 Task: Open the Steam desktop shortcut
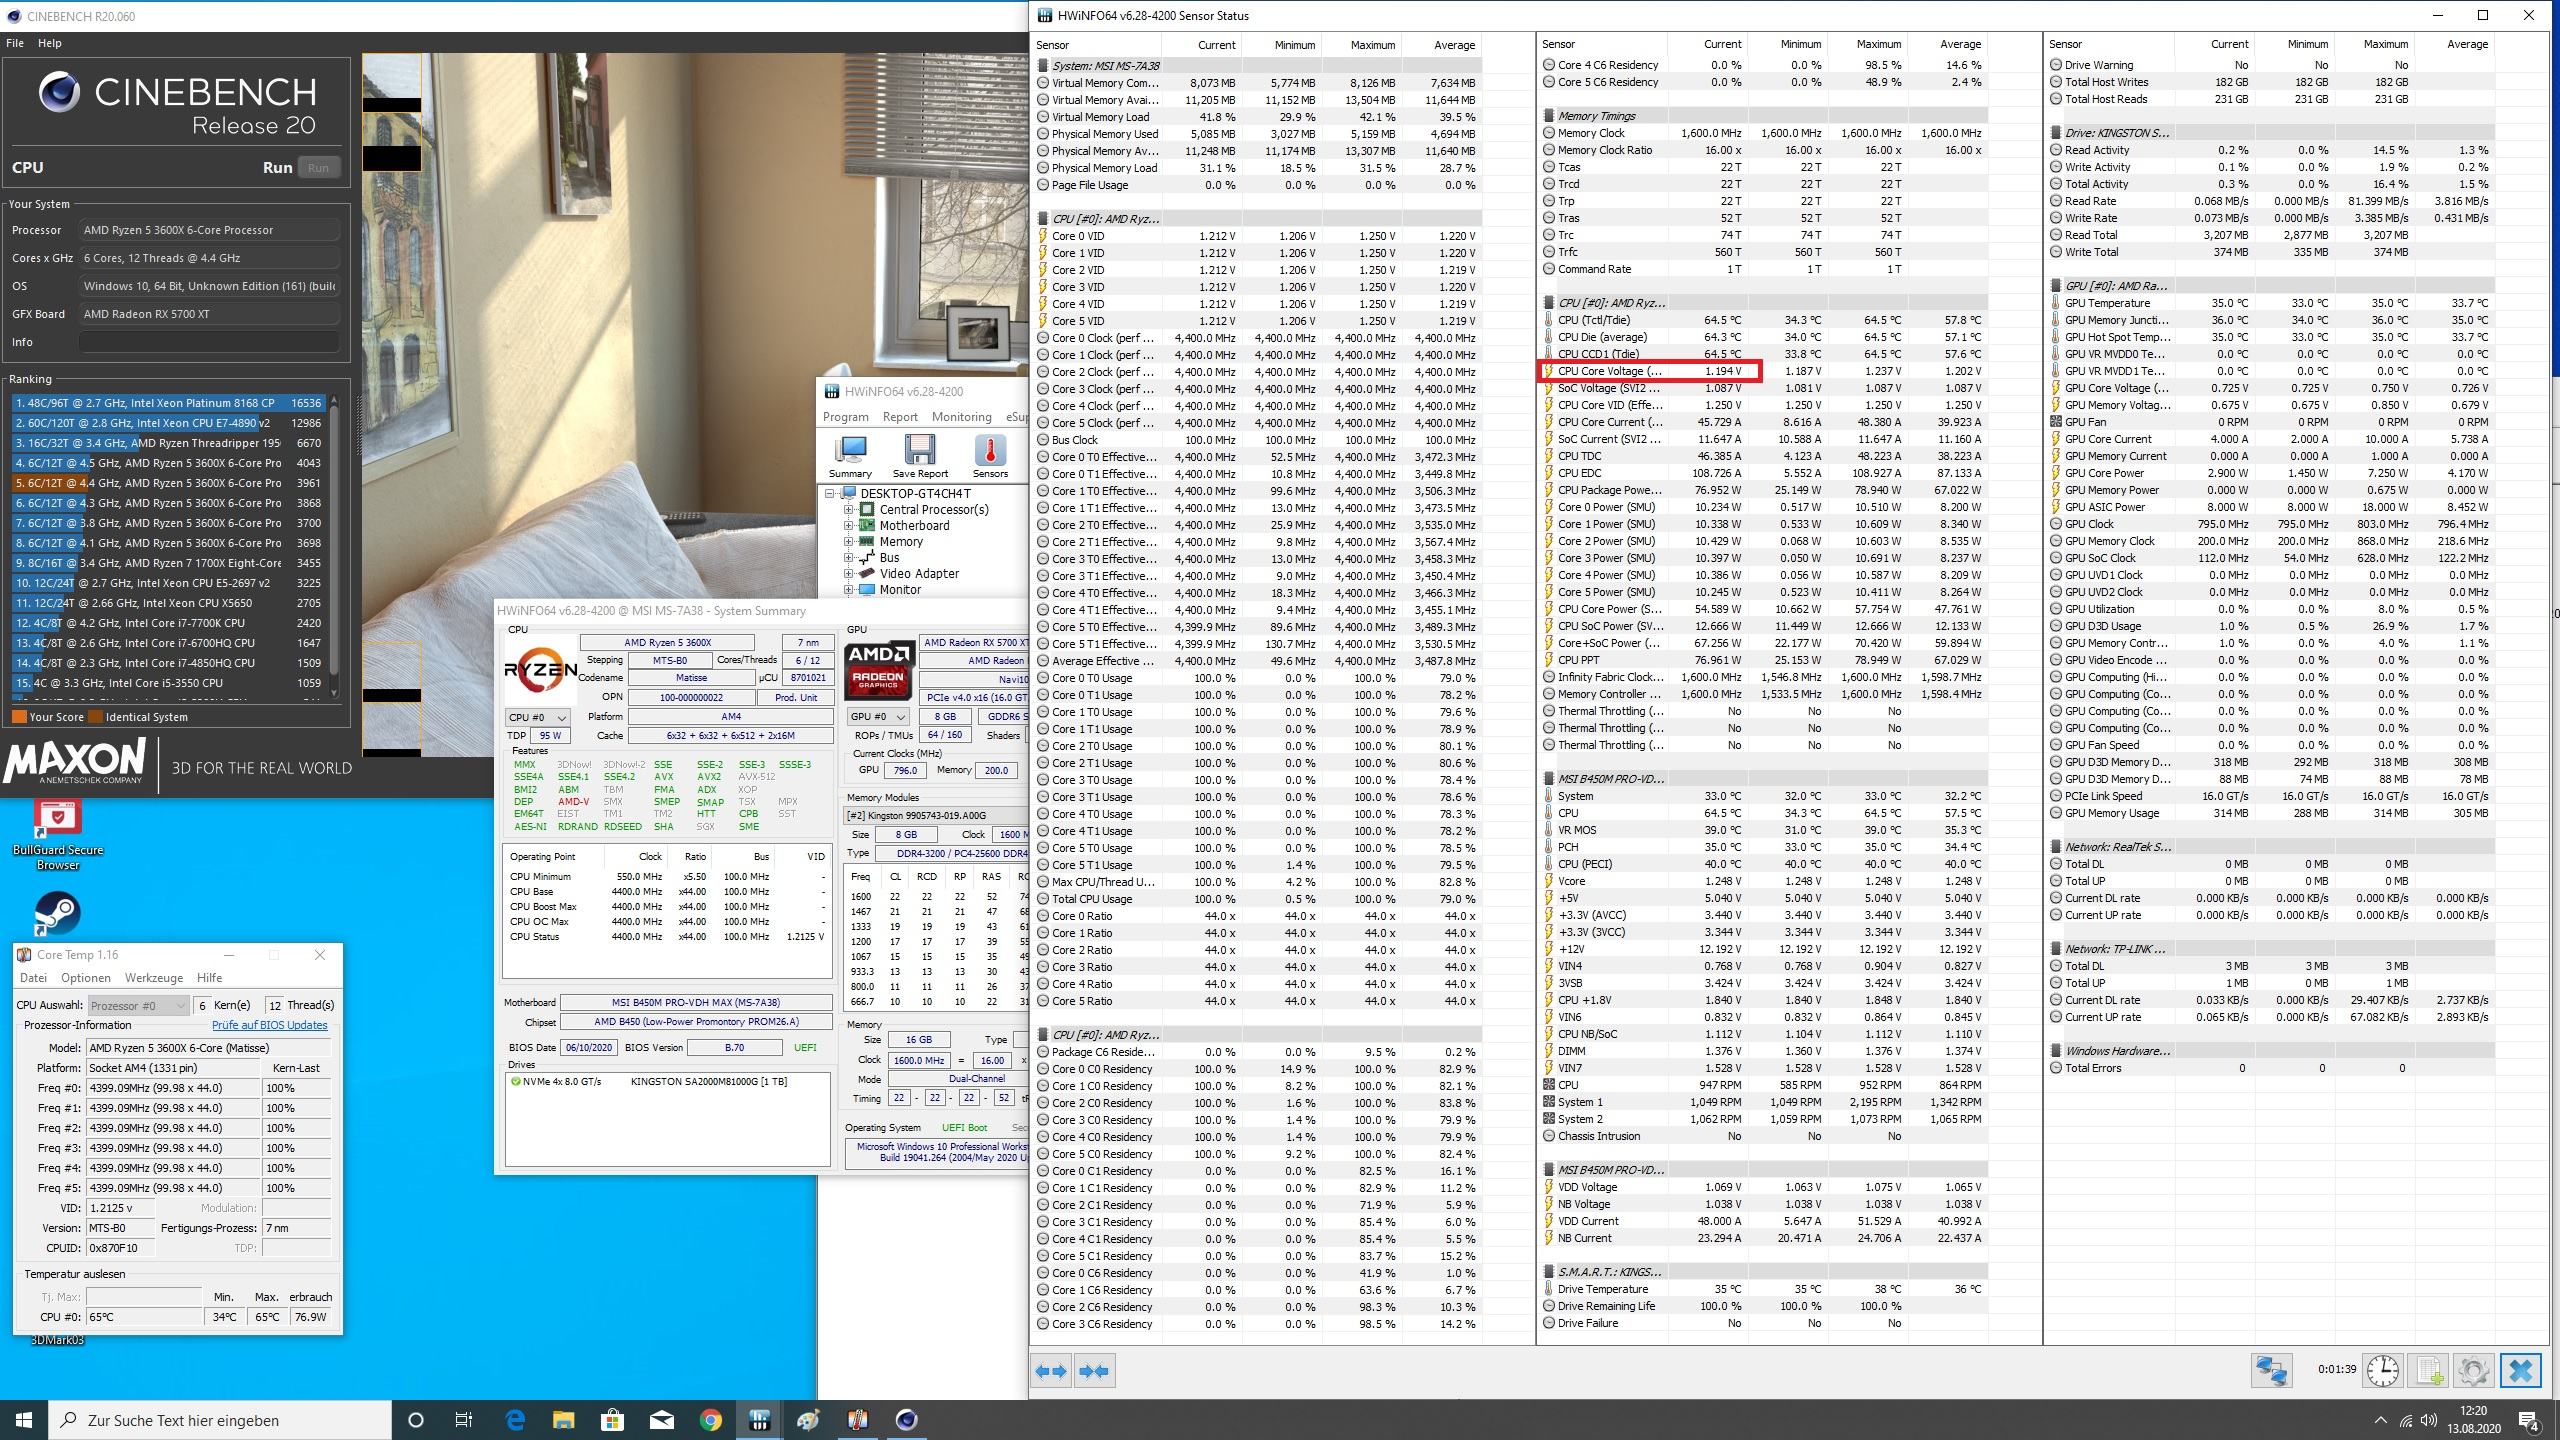point(58,913)
